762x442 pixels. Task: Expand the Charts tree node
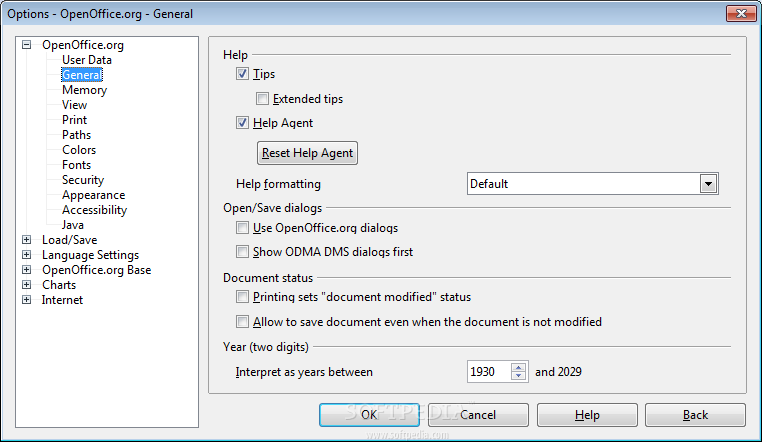point(27,285)
